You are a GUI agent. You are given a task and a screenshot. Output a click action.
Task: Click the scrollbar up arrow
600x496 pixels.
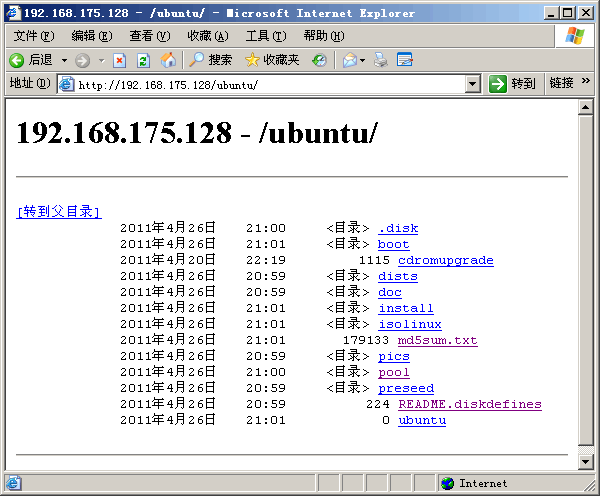click(x=585, y=108)
